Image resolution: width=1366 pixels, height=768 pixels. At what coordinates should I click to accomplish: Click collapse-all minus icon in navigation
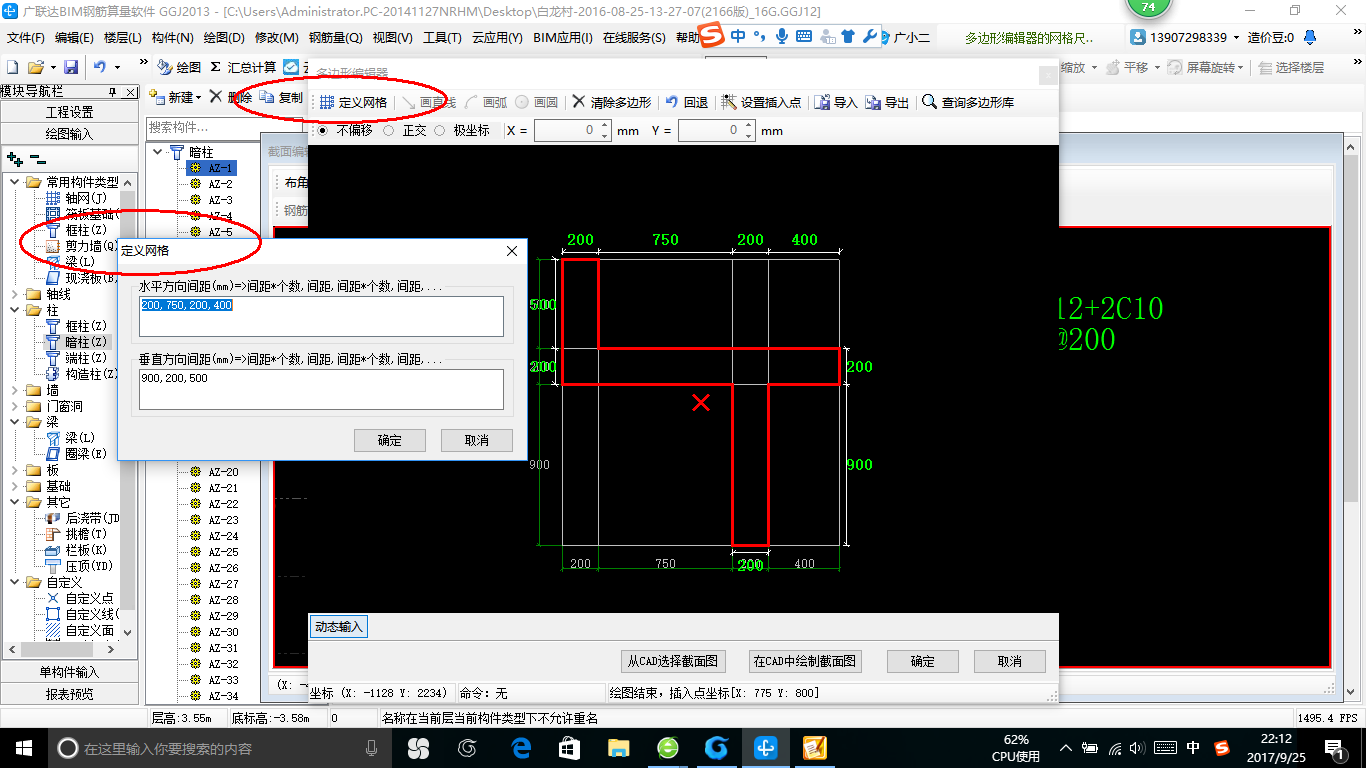(36, 159)
